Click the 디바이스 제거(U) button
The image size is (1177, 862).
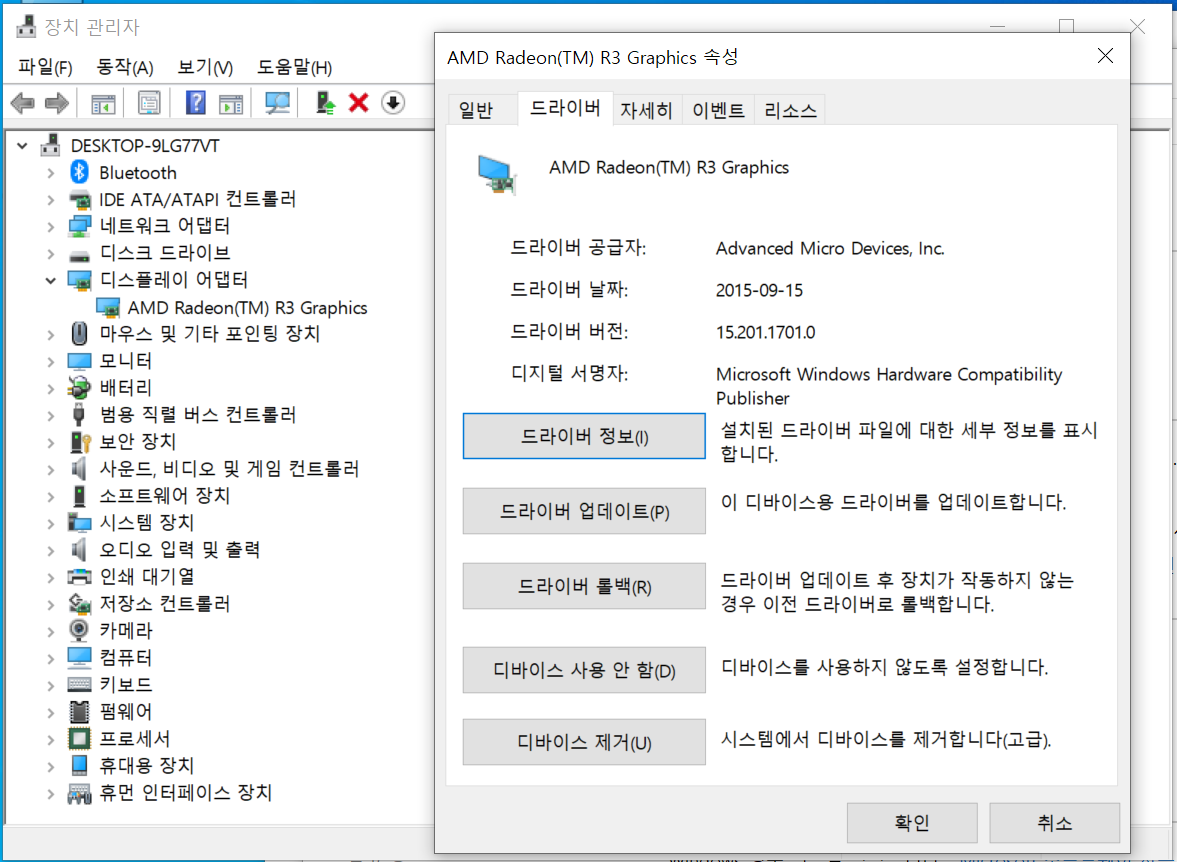(x=584, y=742)
